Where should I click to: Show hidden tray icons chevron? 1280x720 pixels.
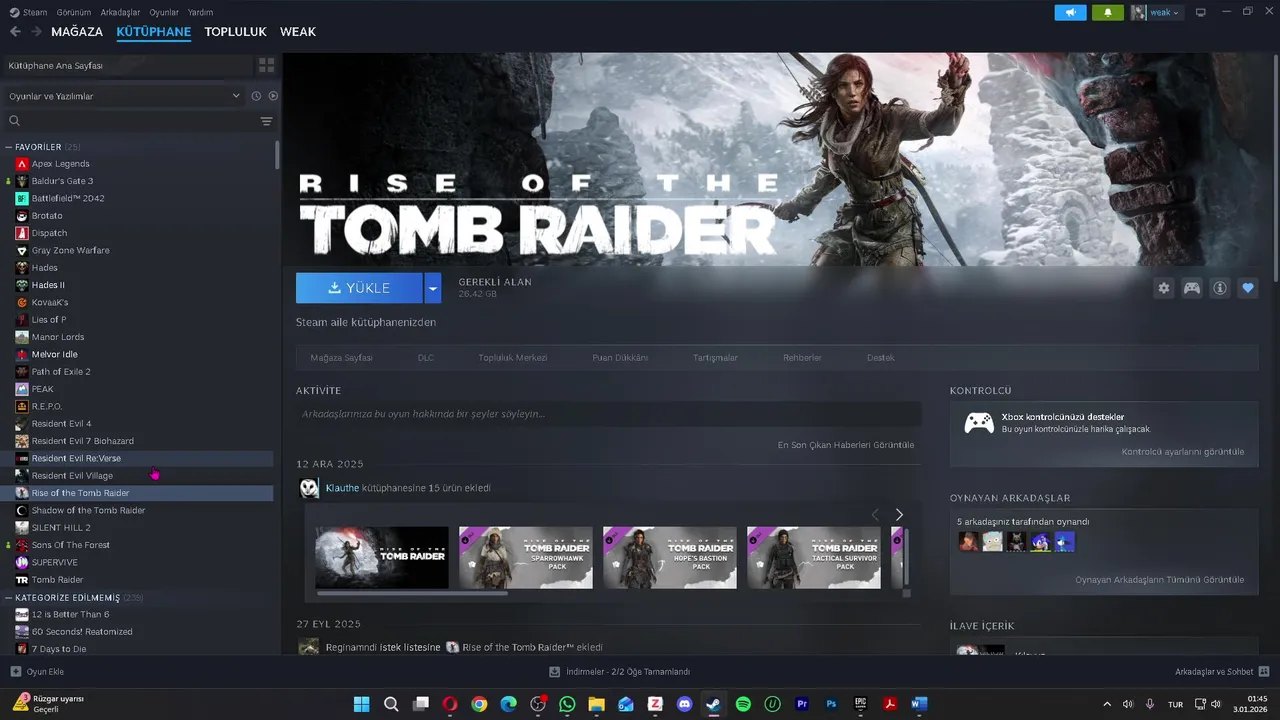(x=1106, y=704)
